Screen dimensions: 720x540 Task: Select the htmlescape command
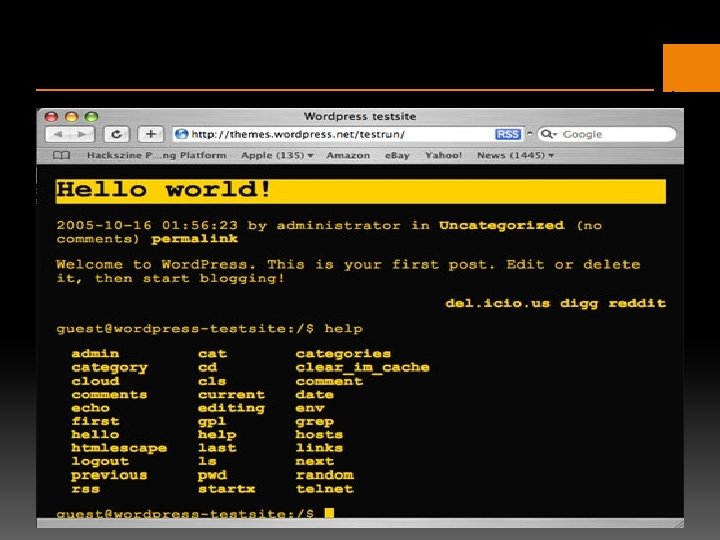[119, 448]
